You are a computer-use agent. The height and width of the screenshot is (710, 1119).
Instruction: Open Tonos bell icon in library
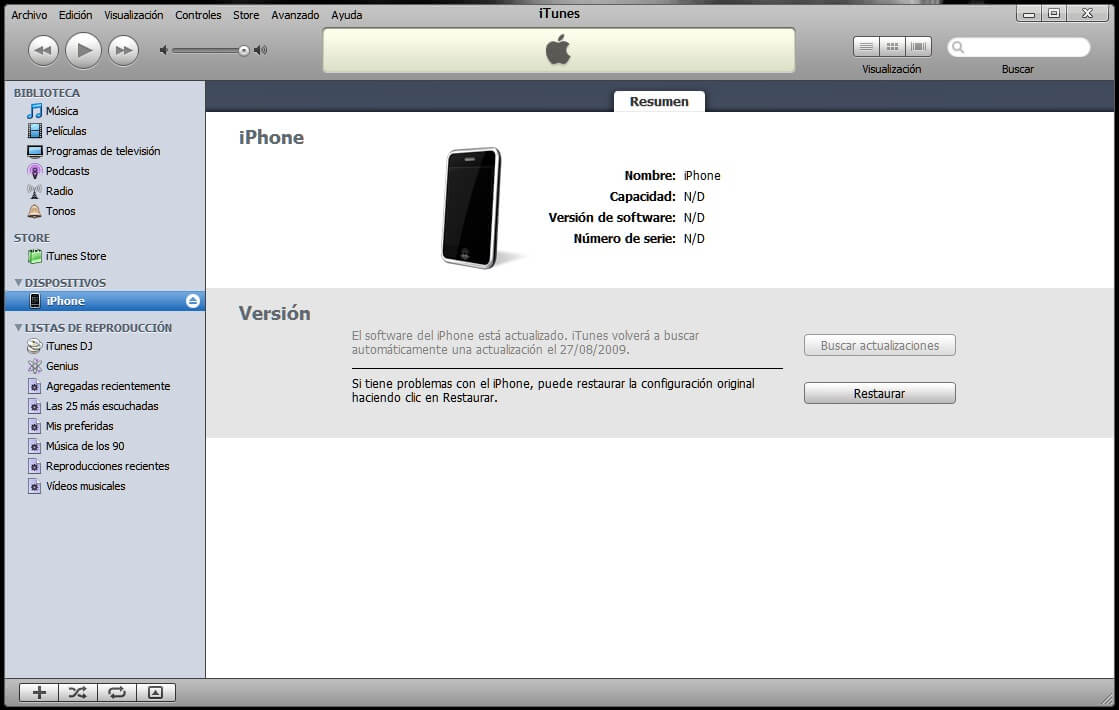tap(34, 211)
